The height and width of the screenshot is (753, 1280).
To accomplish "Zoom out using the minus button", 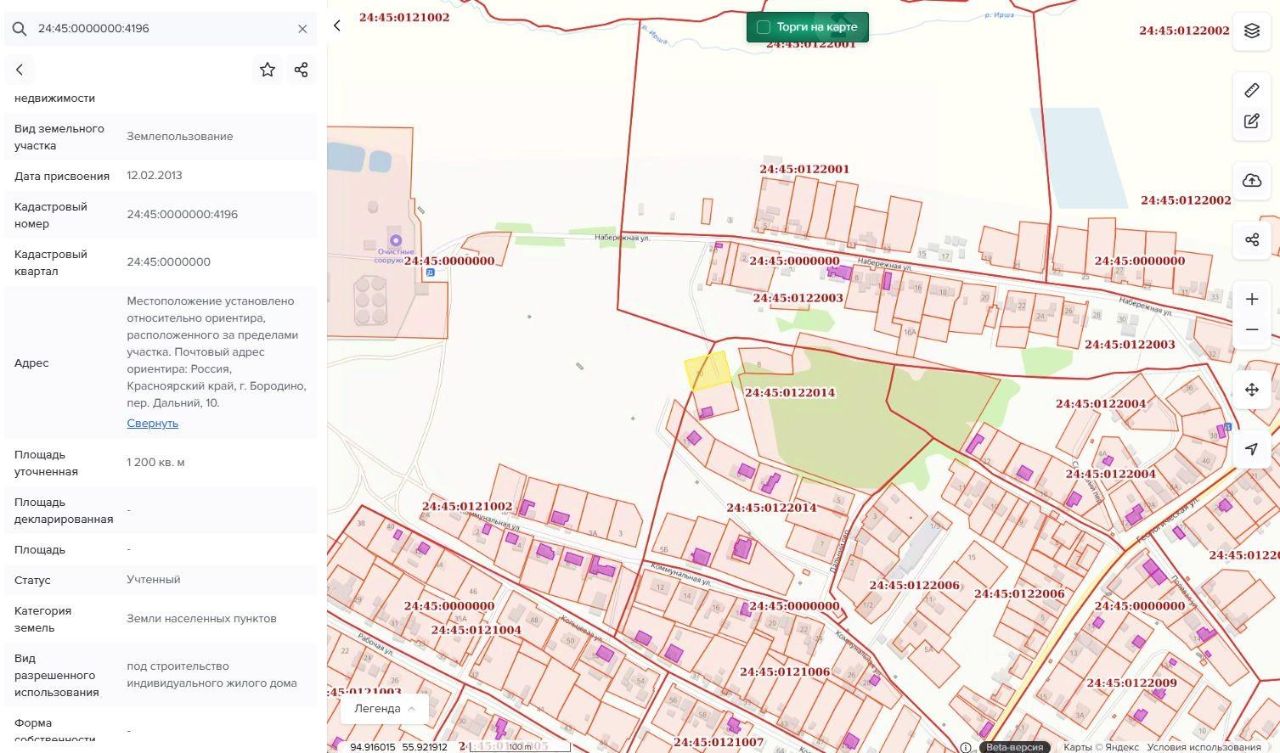I will click(x=1251, y=330).
